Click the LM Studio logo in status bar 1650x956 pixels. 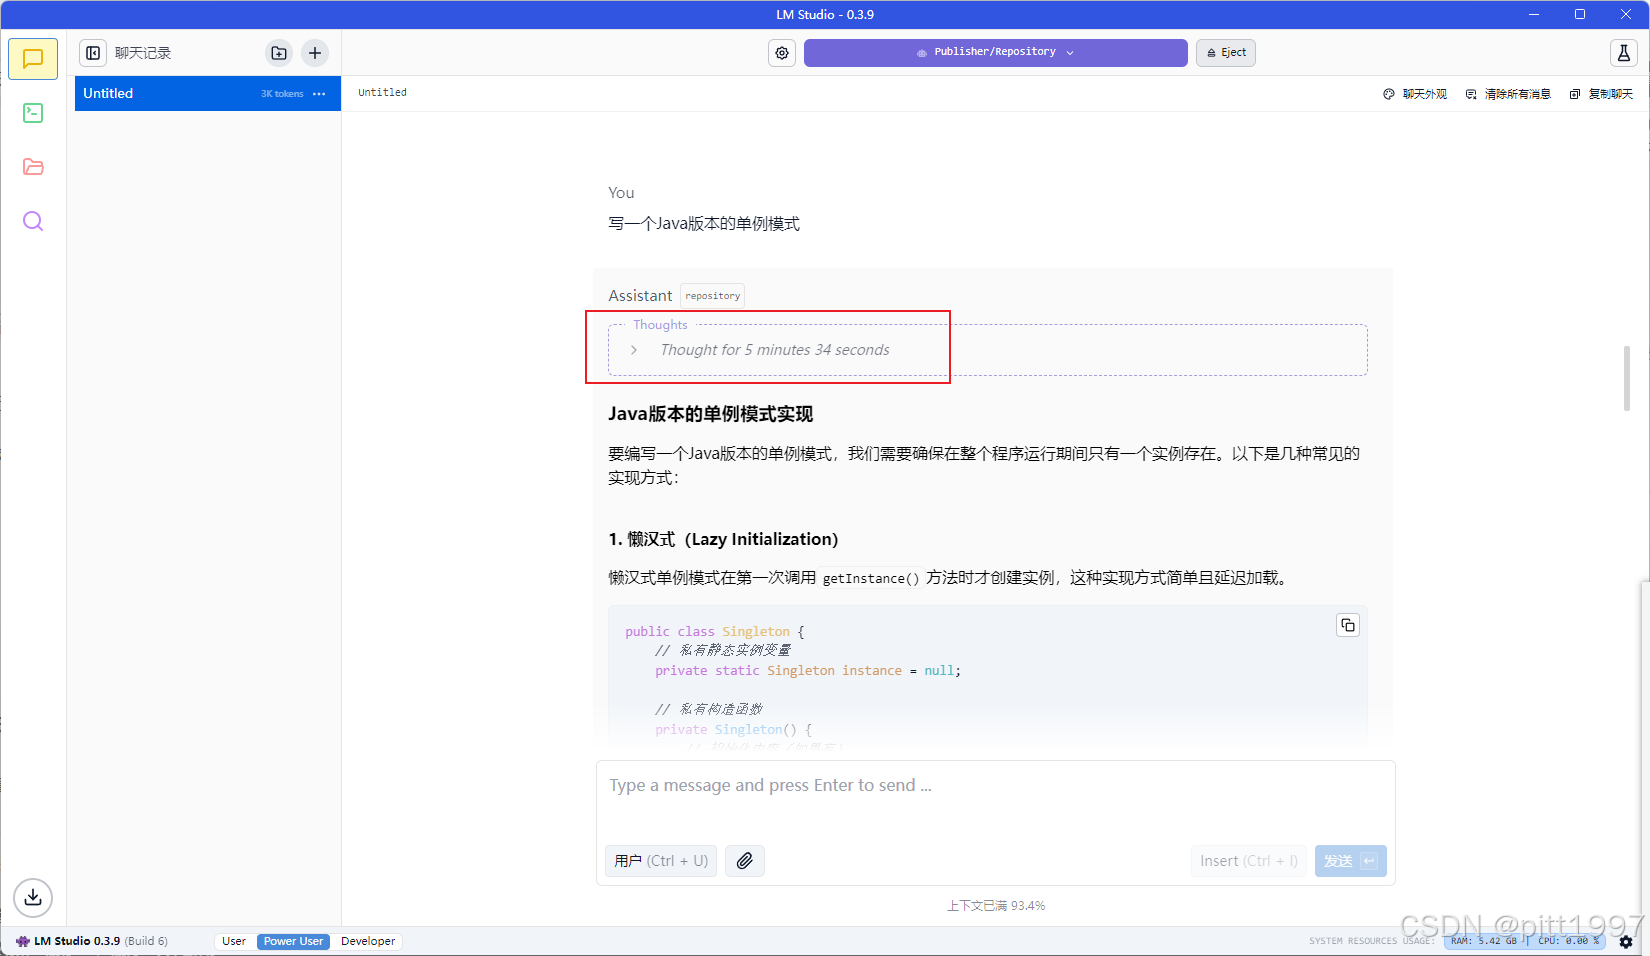(23, 941)
